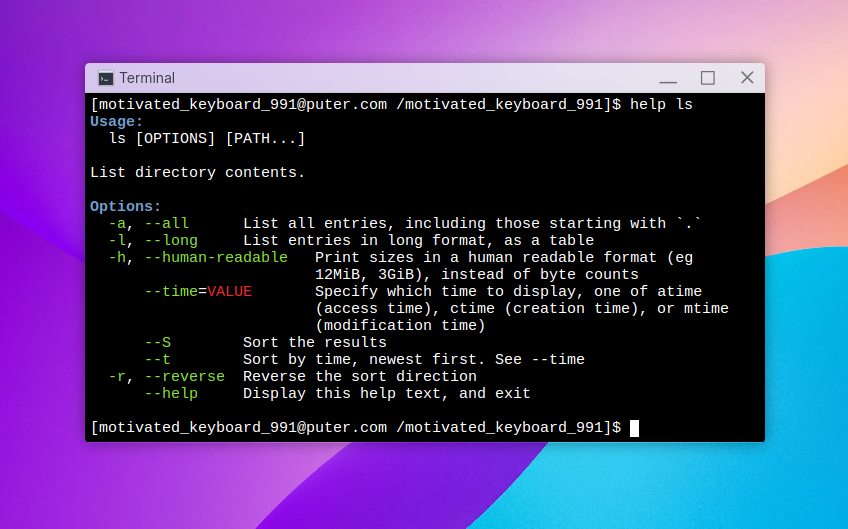The width and height of the screenshot is (848, 529).
Task: Click the 'help ls' command text
Action: point(661,104)
